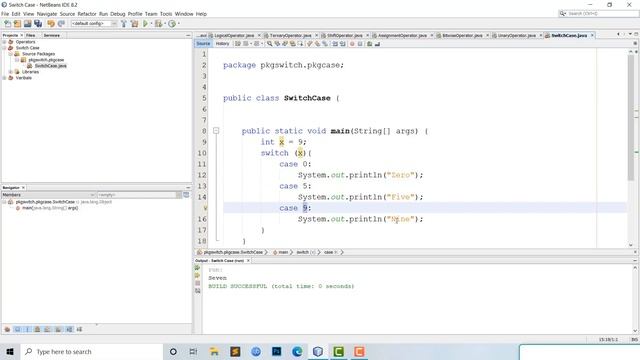Click the BUILD SUCCESSFUL output line
640x360 pixels.
coord(281,286)
